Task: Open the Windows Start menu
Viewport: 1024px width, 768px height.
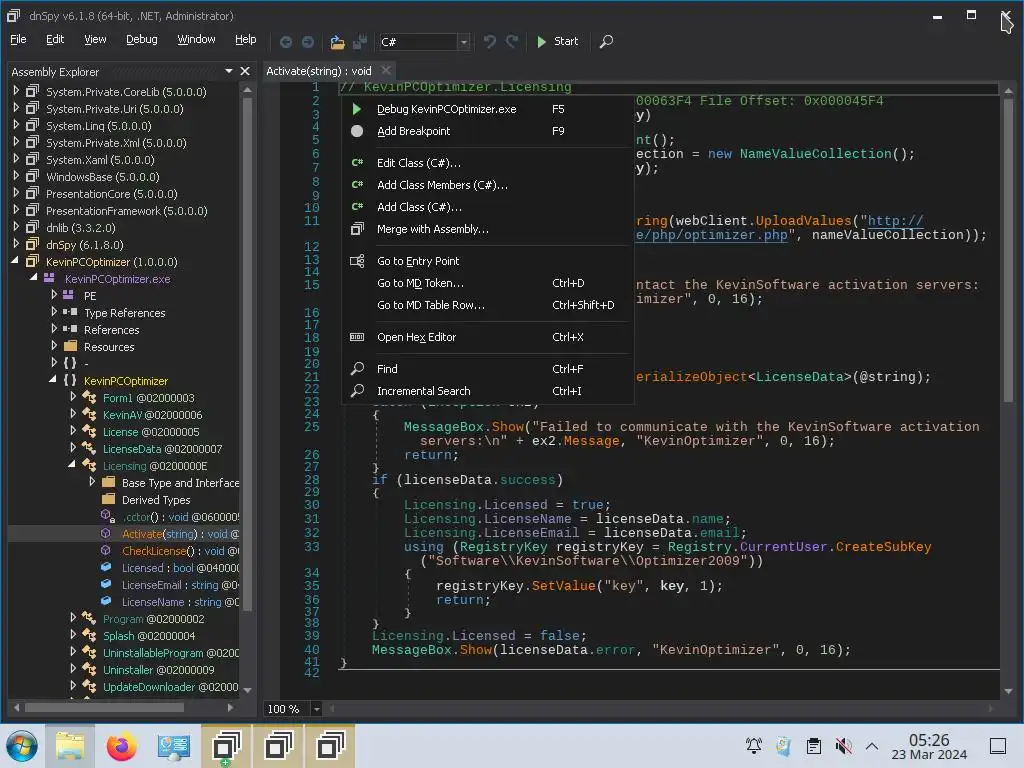Action: pyautogui.click(x=22, y=746)
